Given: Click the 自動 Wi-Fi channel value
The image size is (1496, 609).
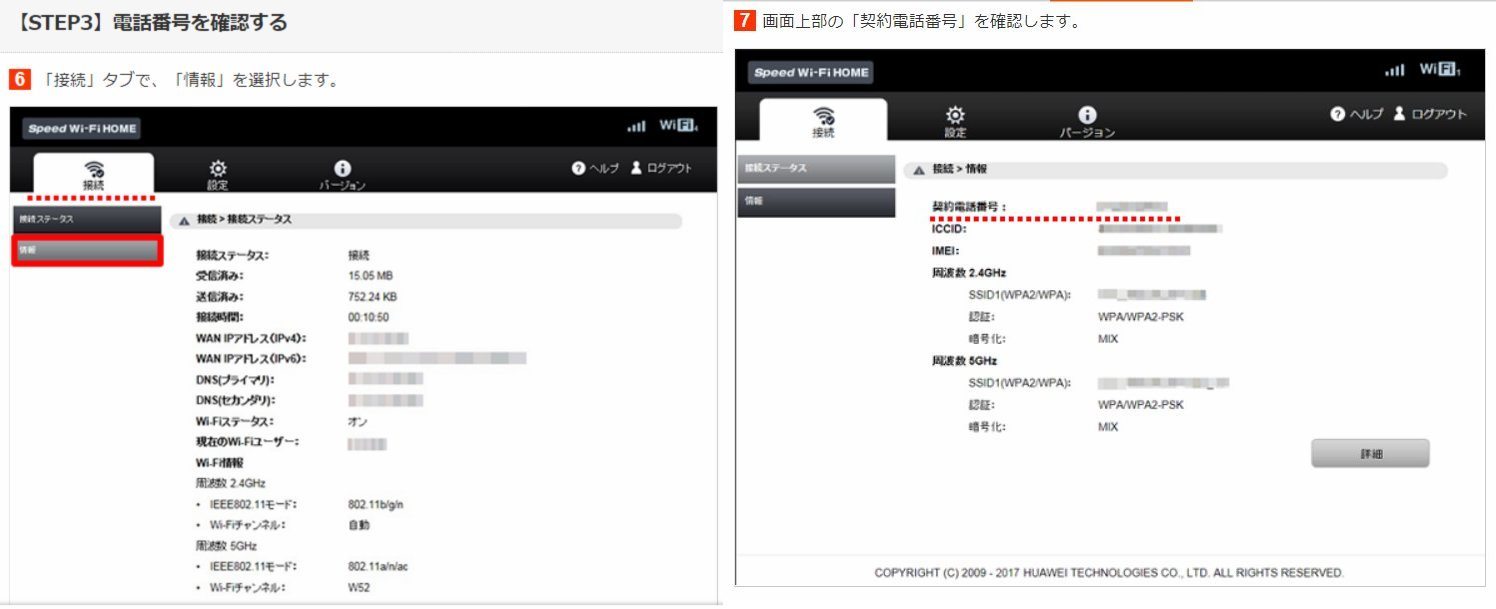Looking at the screenshot, I should tap(358, 525).
